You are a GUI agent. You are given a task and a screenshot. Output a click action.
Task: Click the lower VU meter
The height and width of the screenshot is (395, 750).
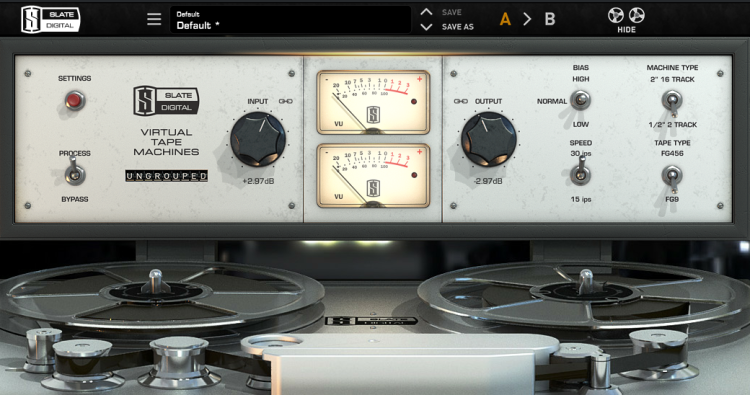[373, 176]
